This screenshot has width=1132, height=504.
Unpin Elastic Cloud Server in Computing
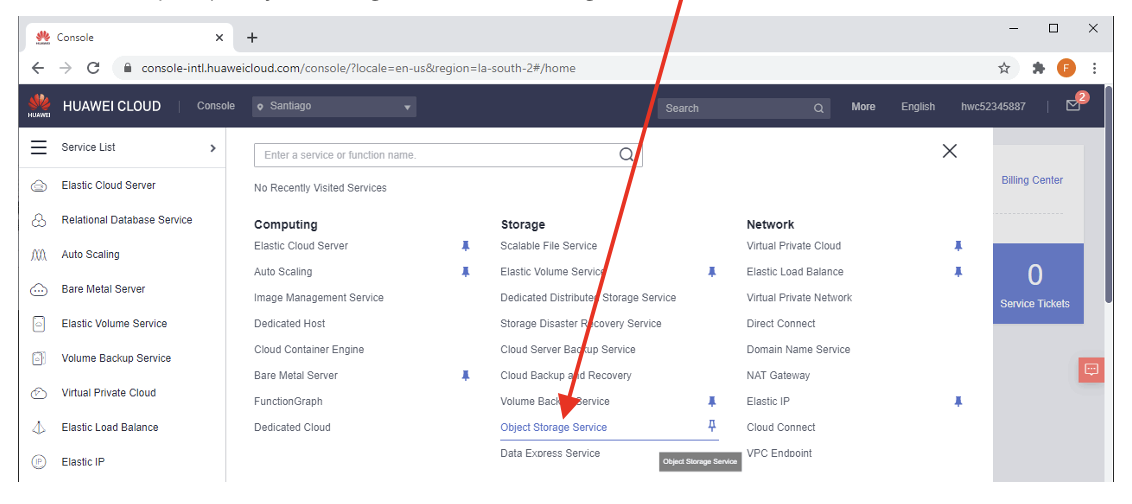(x=465, y=246)
